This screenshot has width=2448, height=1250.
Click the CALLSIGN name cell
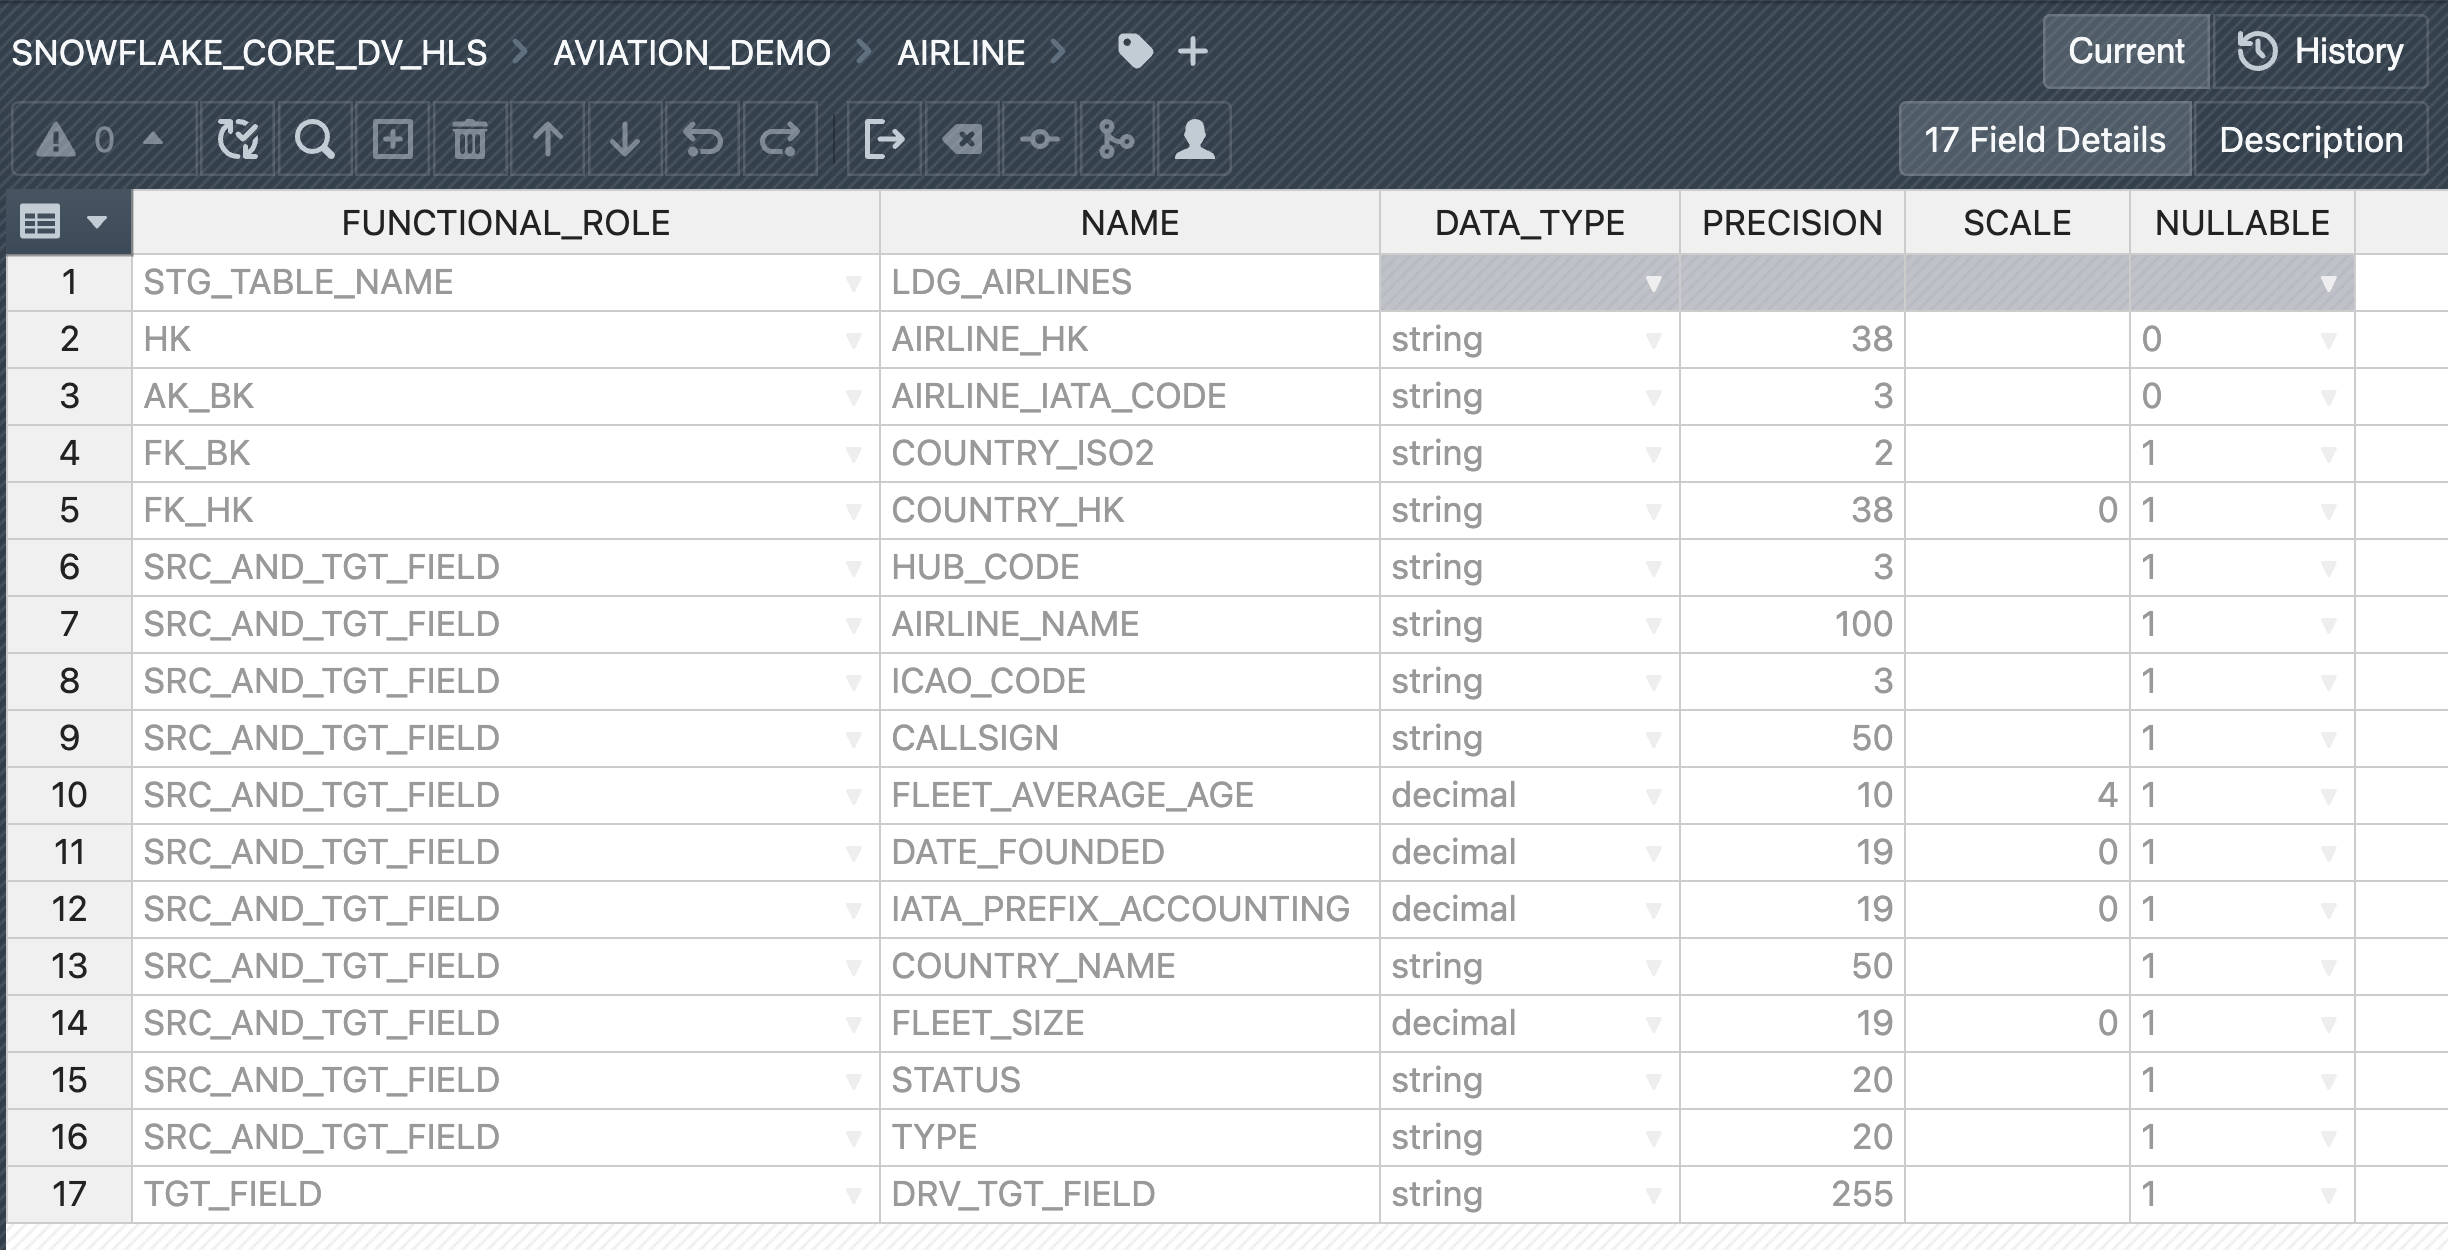coord(1128,738)
